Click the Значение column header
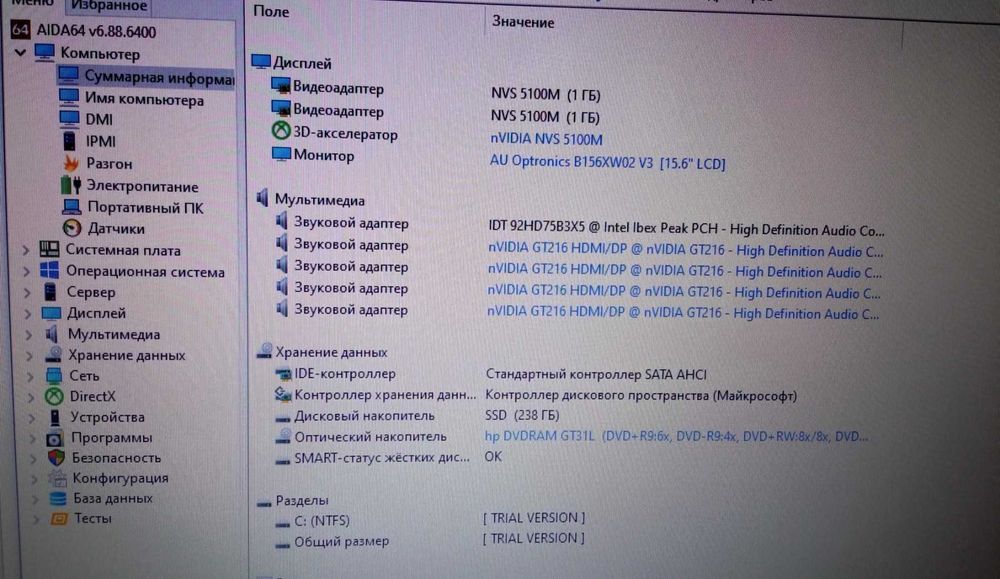 click(x=523, y=22)
